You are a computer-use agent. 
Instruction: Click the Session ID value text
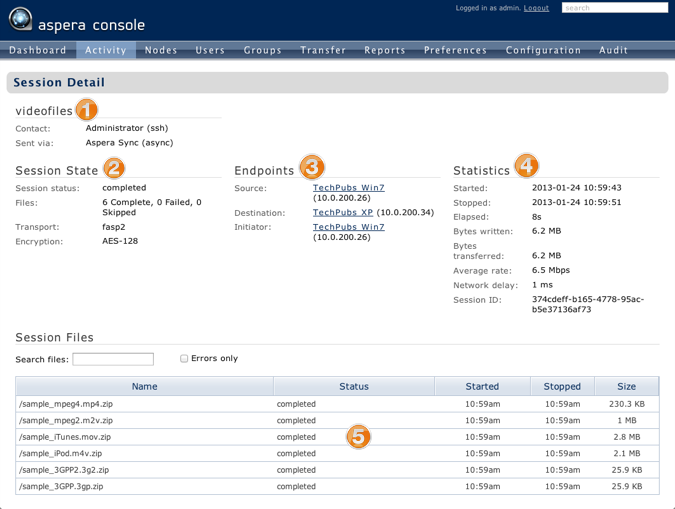point(588,304)
